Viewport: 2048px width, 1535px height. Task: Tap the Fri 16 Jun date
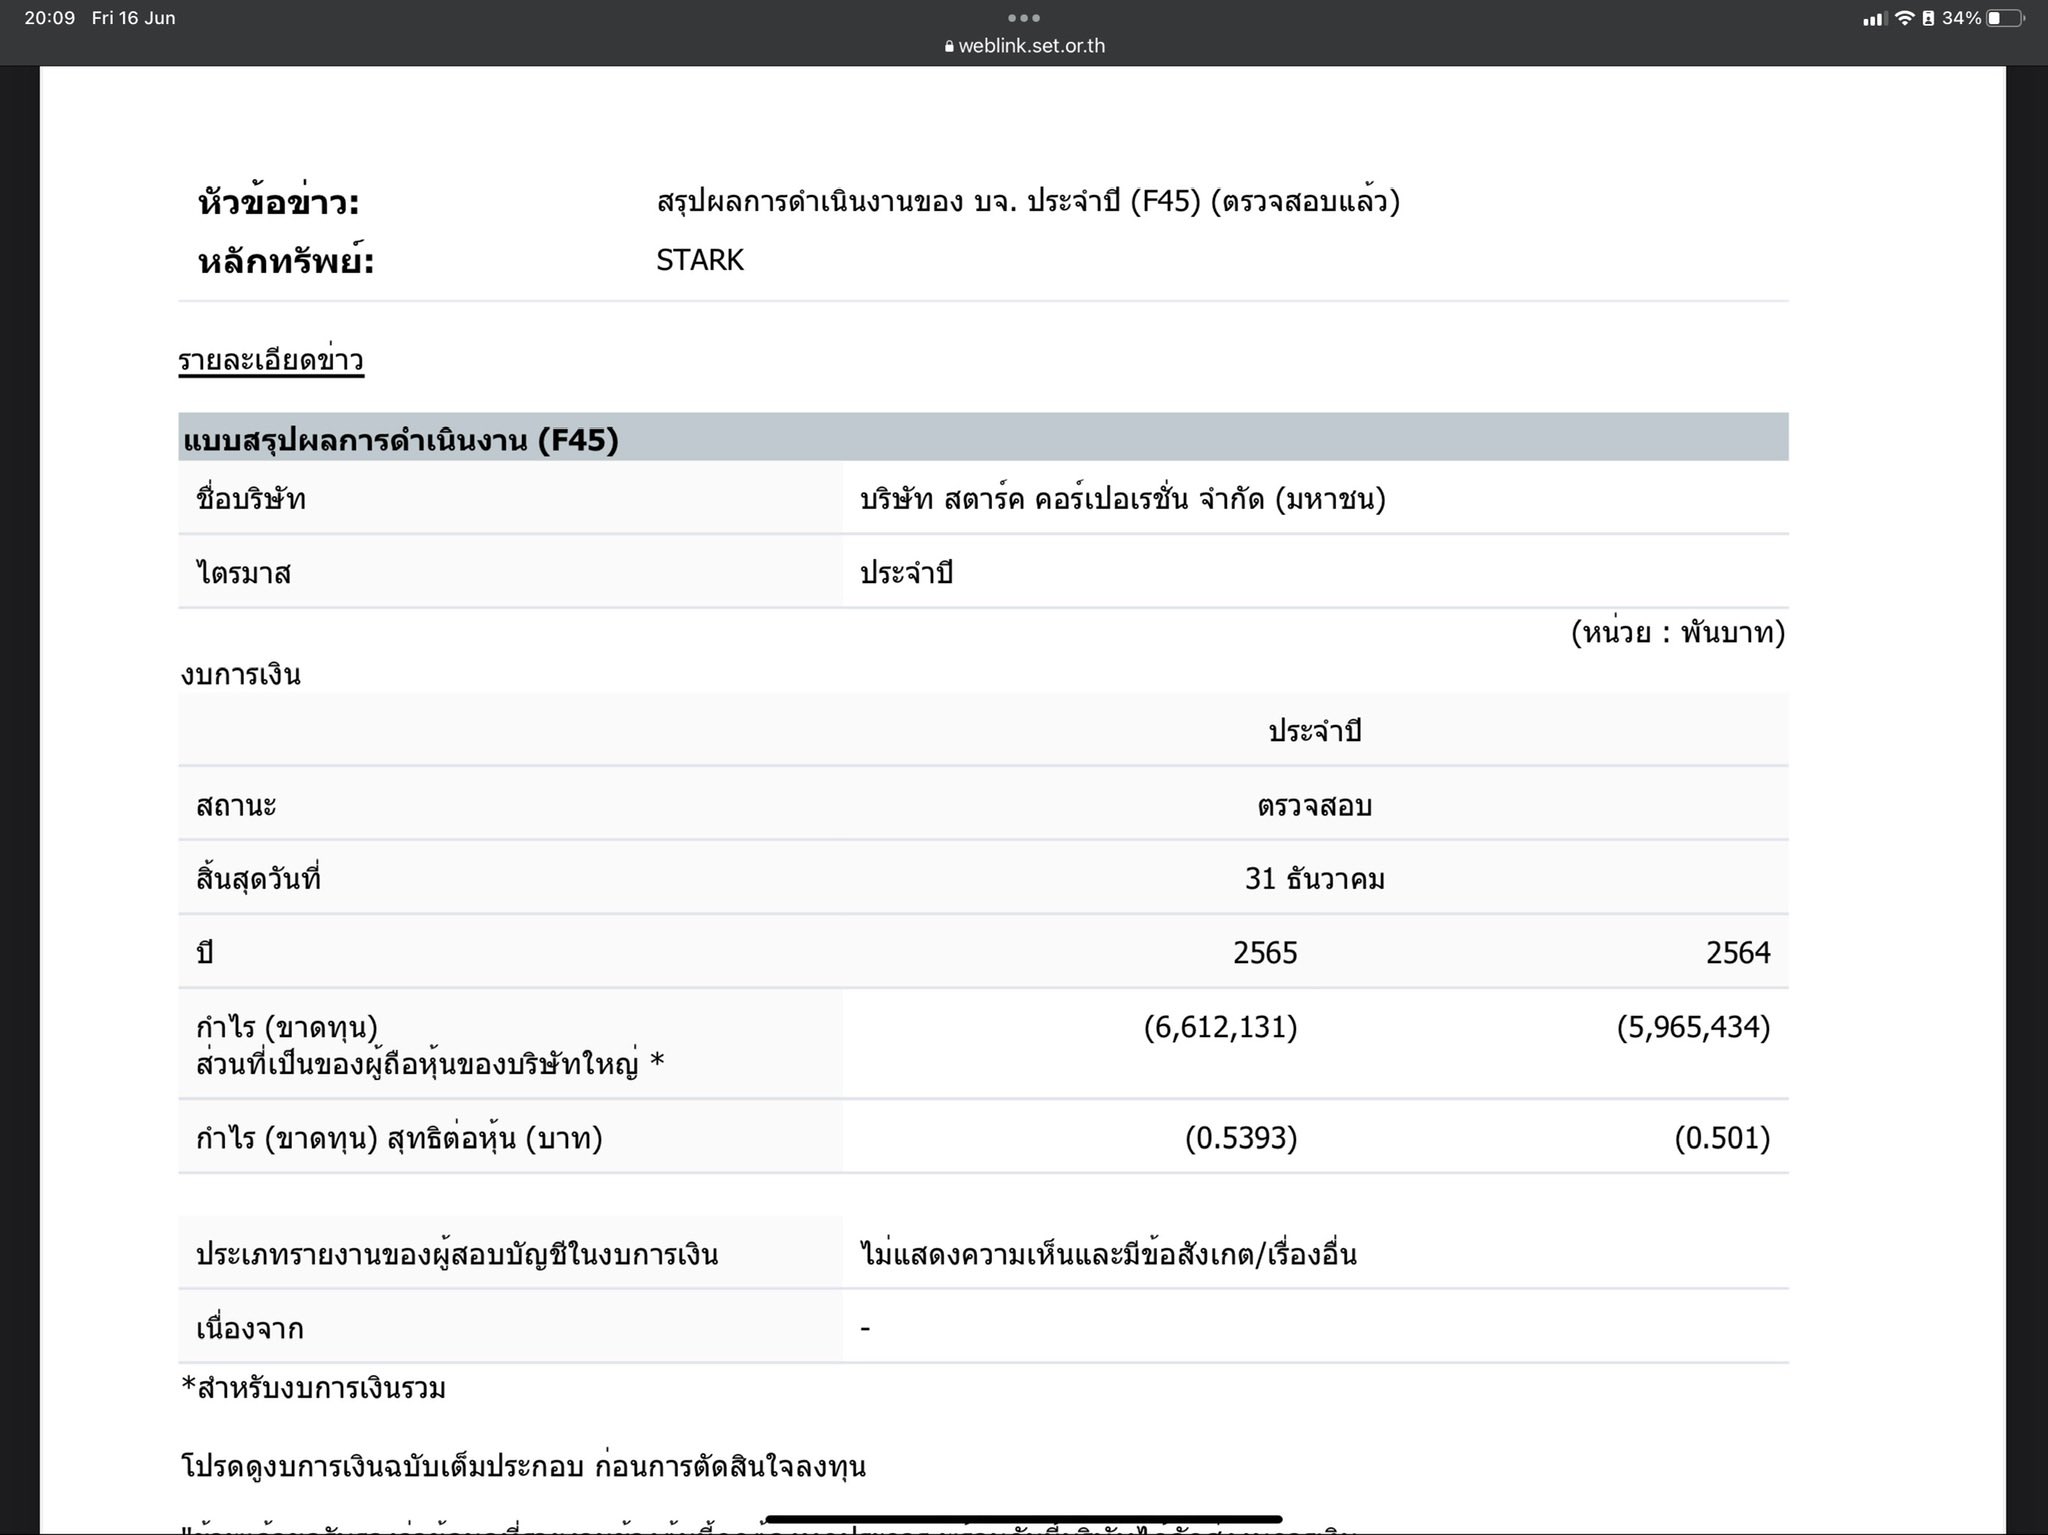pyautogui.click(x=133, y=18)
